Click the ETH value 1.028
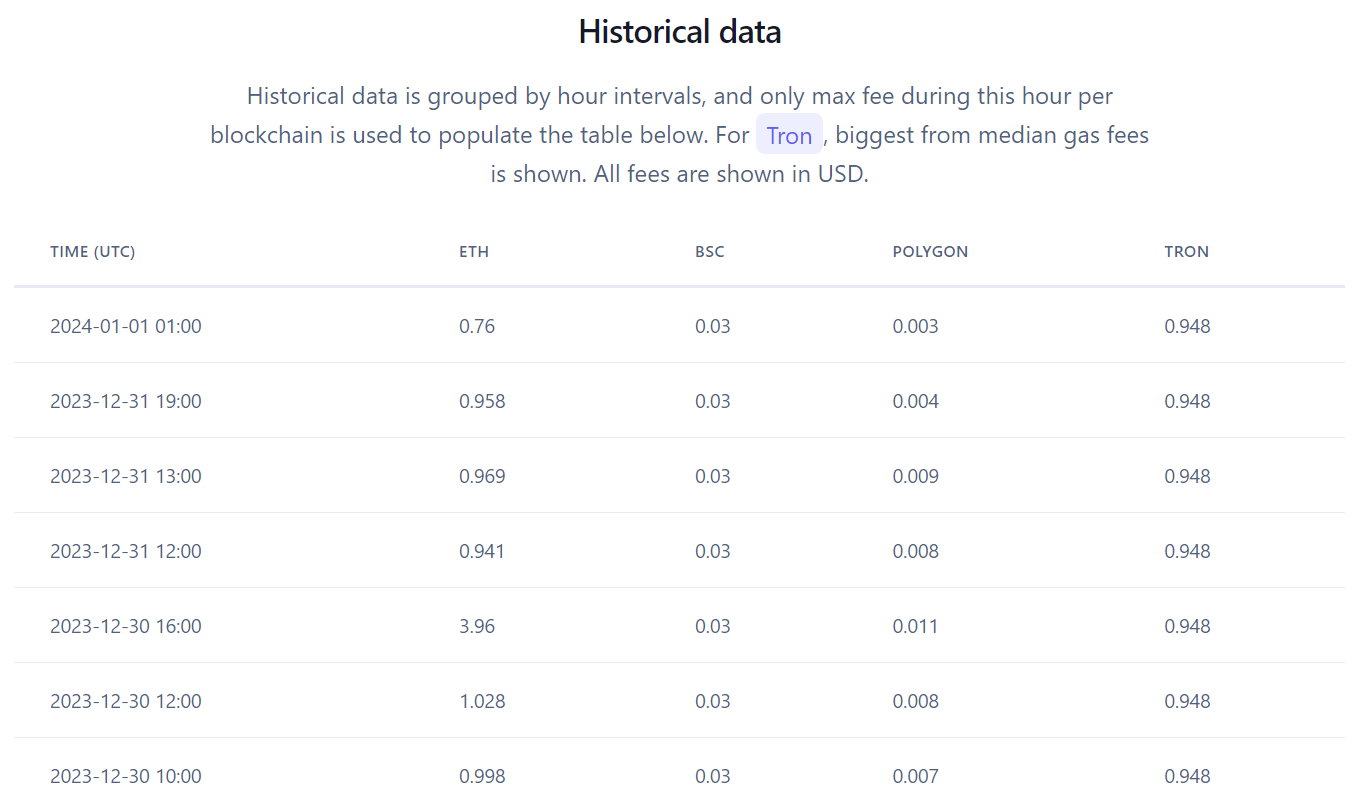Viewport: 1363px width, 810px height. click(x=482, y=701)
